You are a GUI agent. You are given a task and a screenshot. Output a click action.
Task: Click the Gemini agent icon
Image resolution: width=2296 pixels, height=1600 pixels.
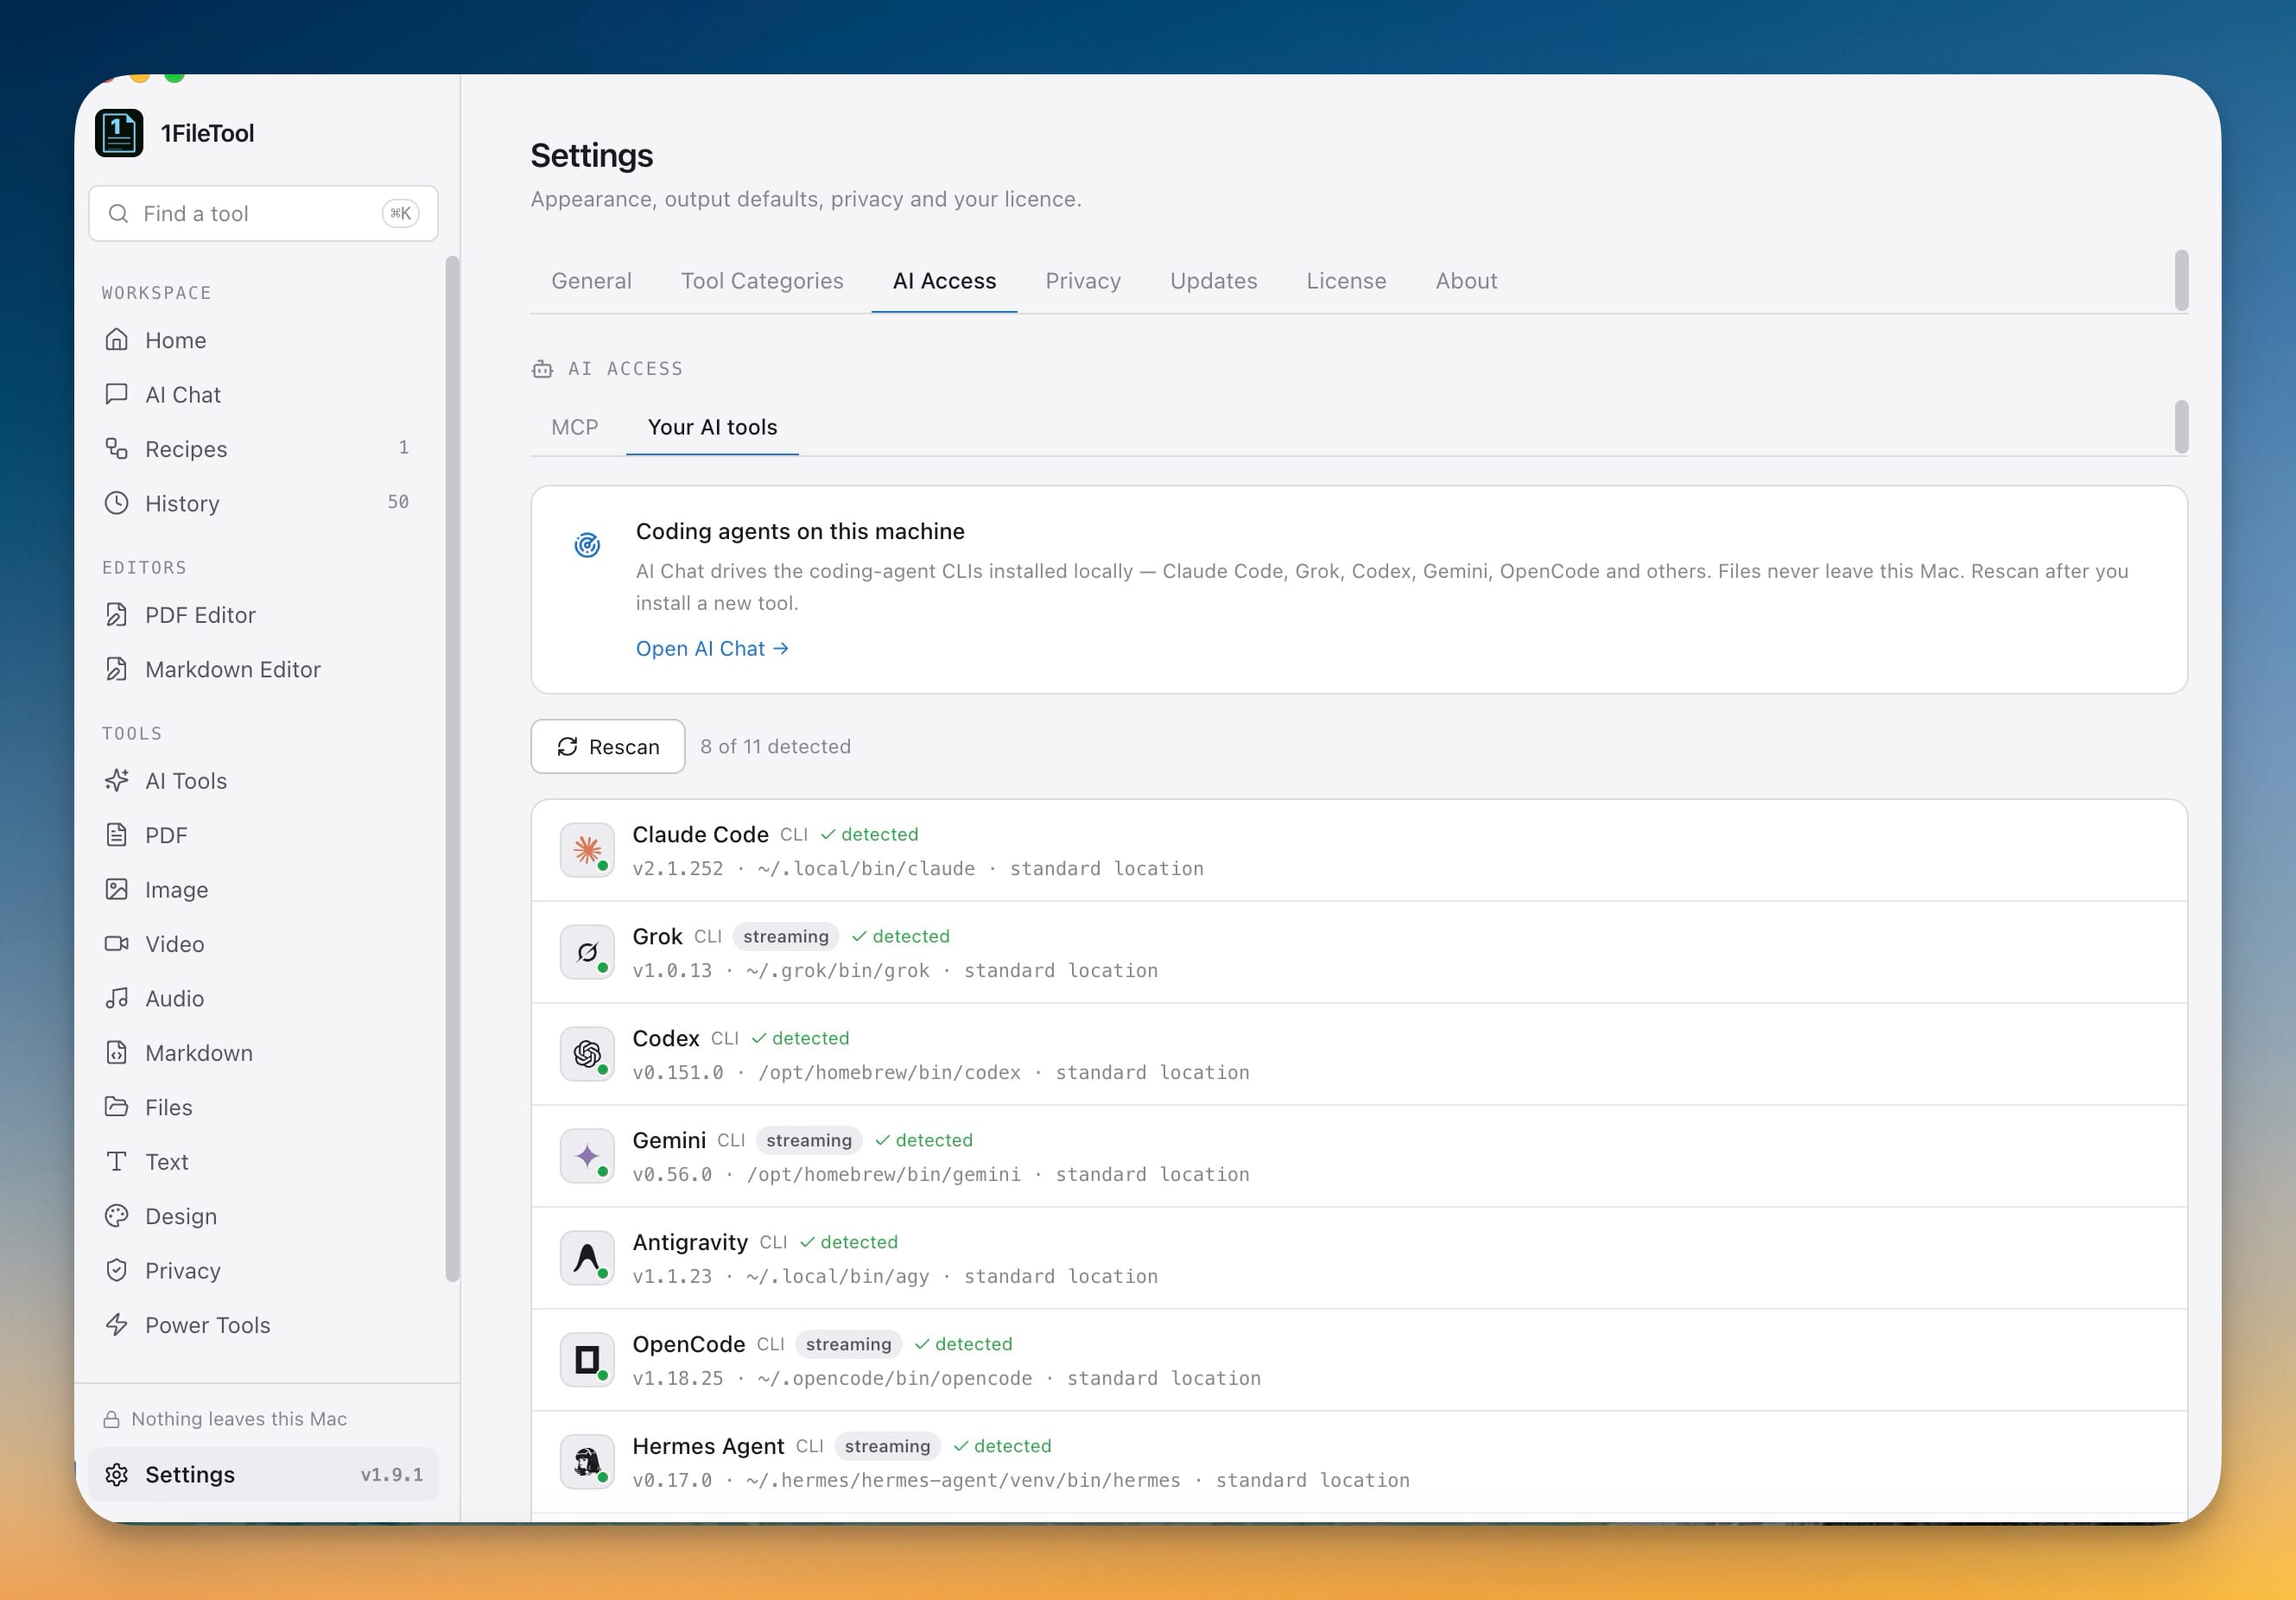click(x=587, y=1156)
